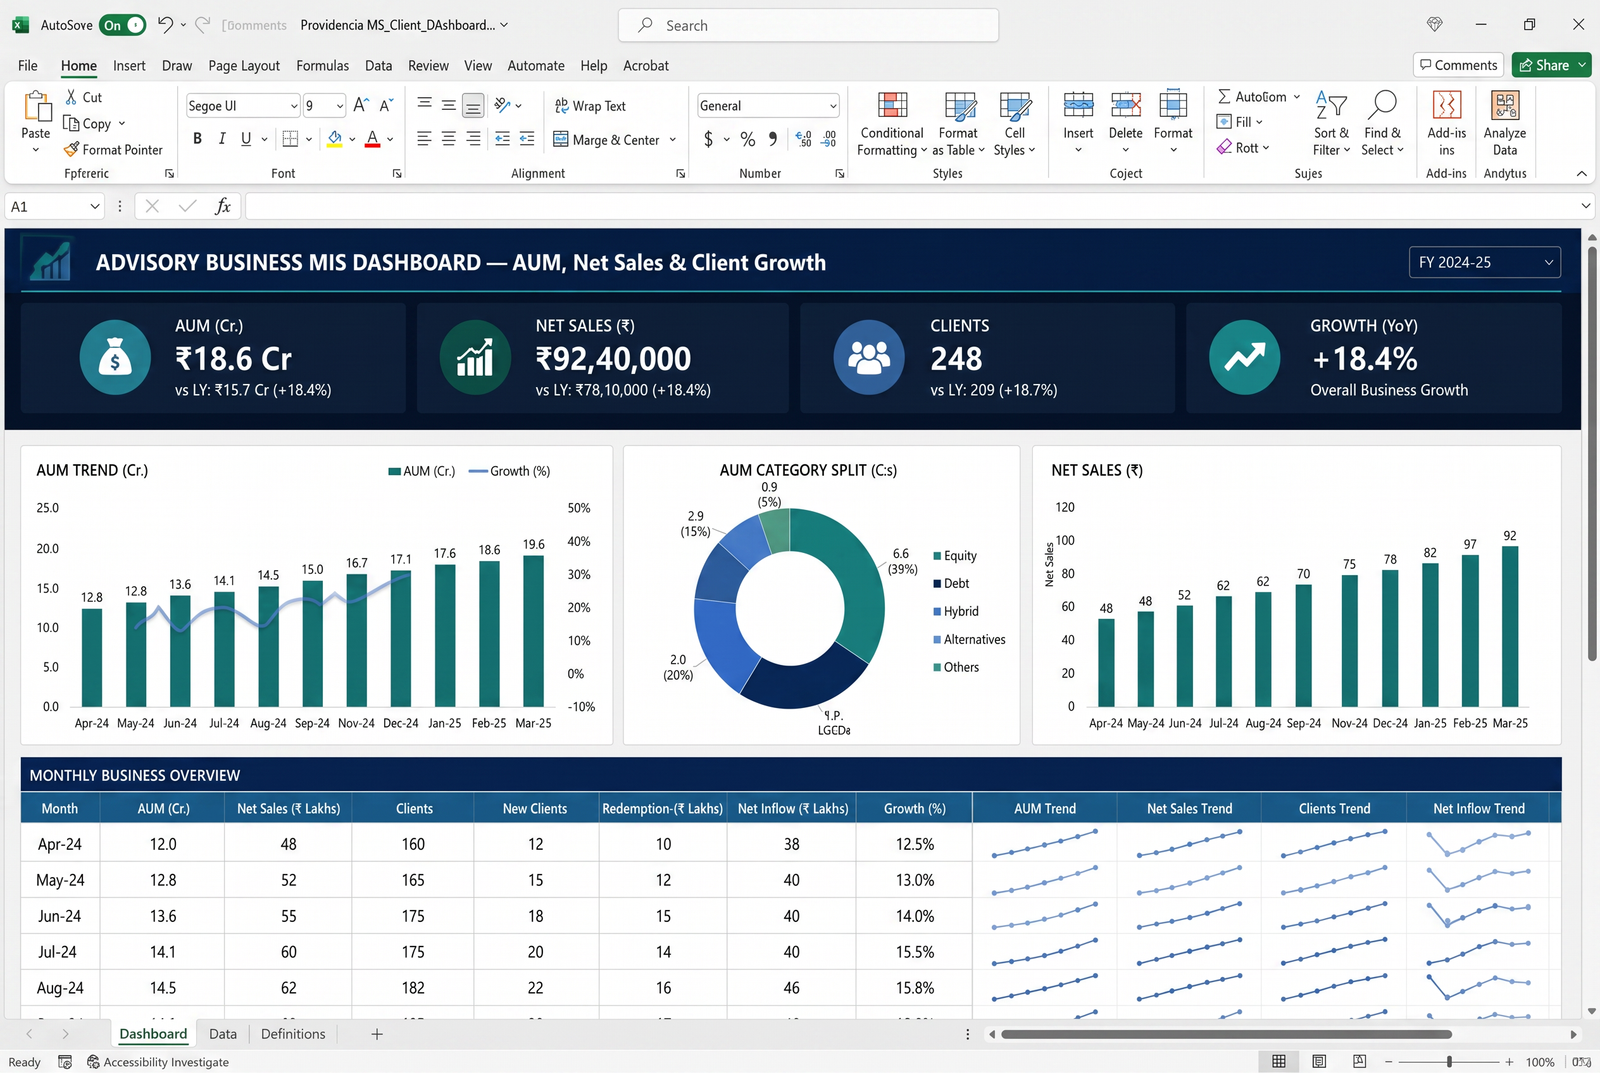Decrease font size with smaller A
Viewport: 1600px width, 1073px height.
tap(386, 105)
